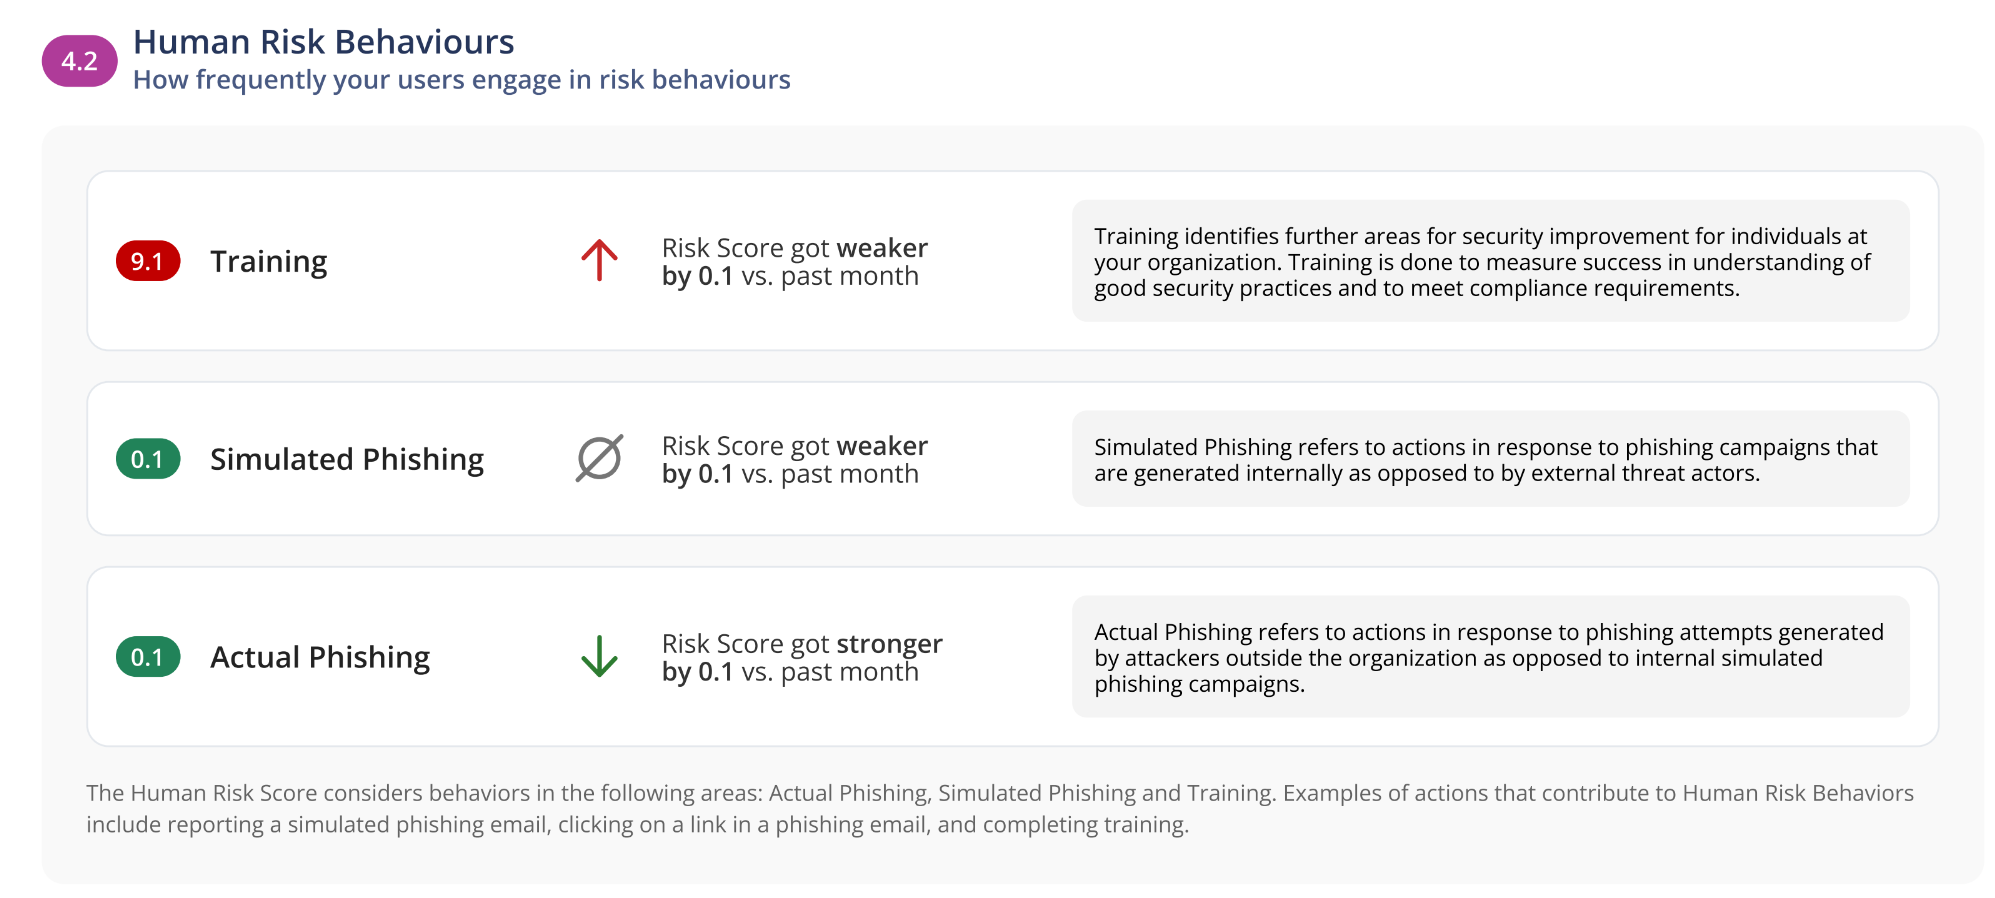Click the Simulated Phishing description box
1995x898 pixels.
[1490, 459]
